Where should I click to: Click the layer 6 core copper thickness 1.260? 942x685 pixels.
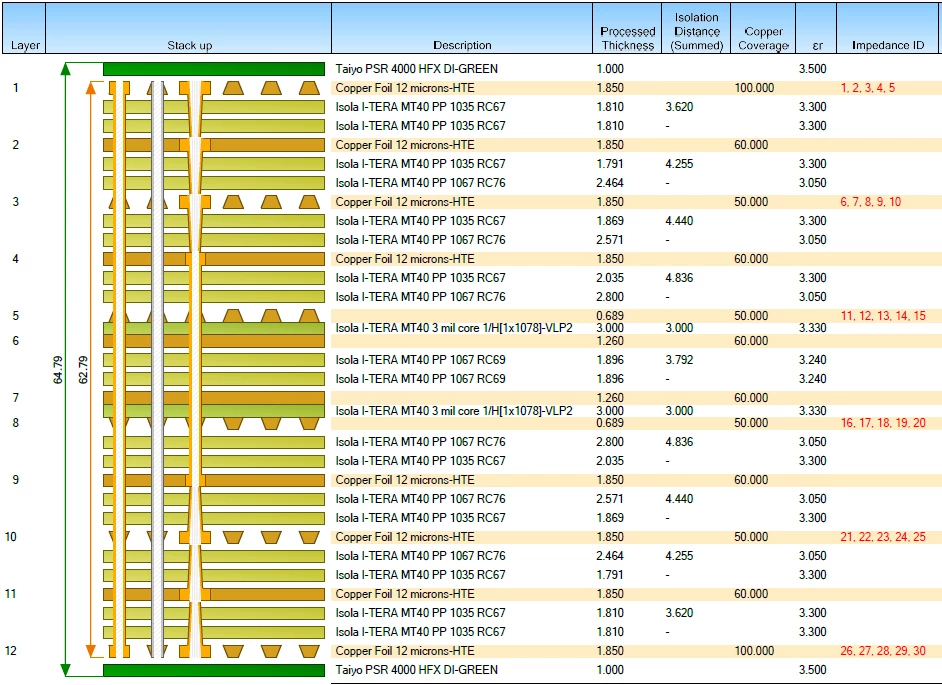click(610, 341)
